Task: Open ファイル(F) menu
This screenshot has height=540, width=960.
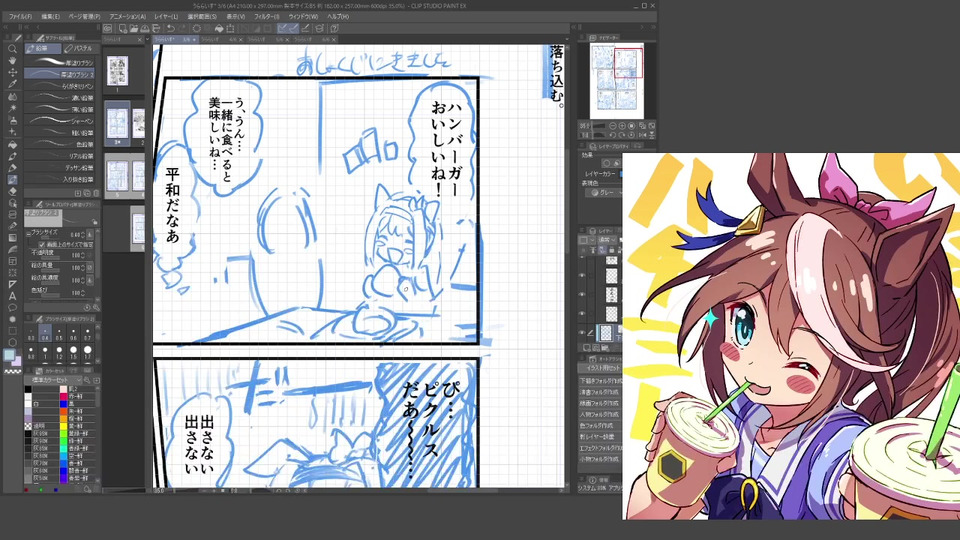Action: point(20,17)
